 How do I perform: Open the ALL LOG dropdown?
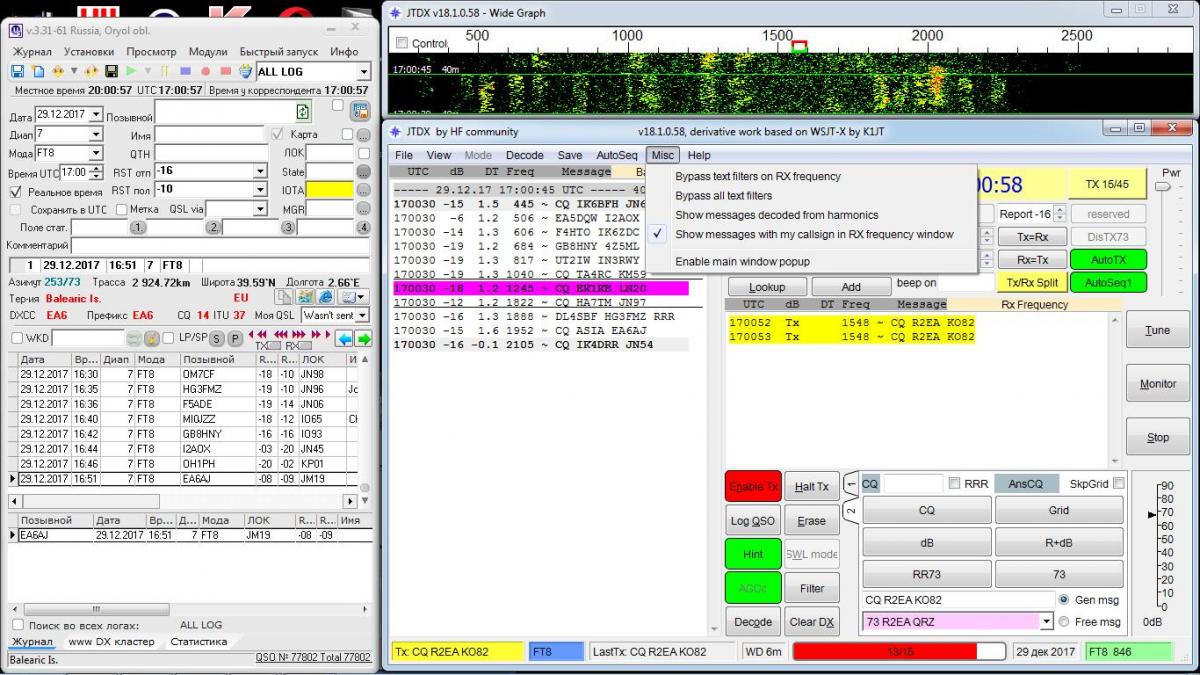[x=363, y=72]
